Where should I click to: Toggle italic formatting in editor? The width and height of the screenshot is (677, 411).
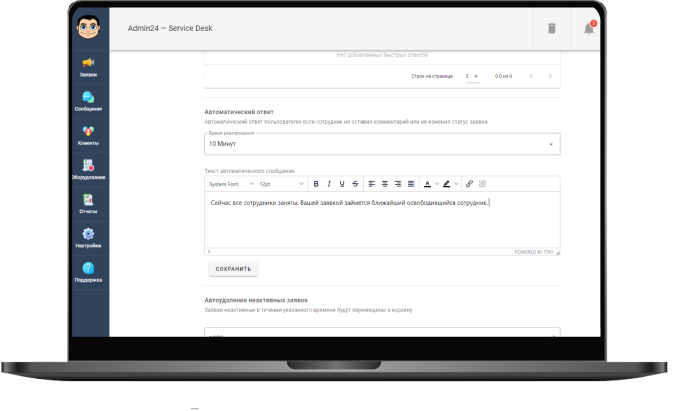point(329,184)
